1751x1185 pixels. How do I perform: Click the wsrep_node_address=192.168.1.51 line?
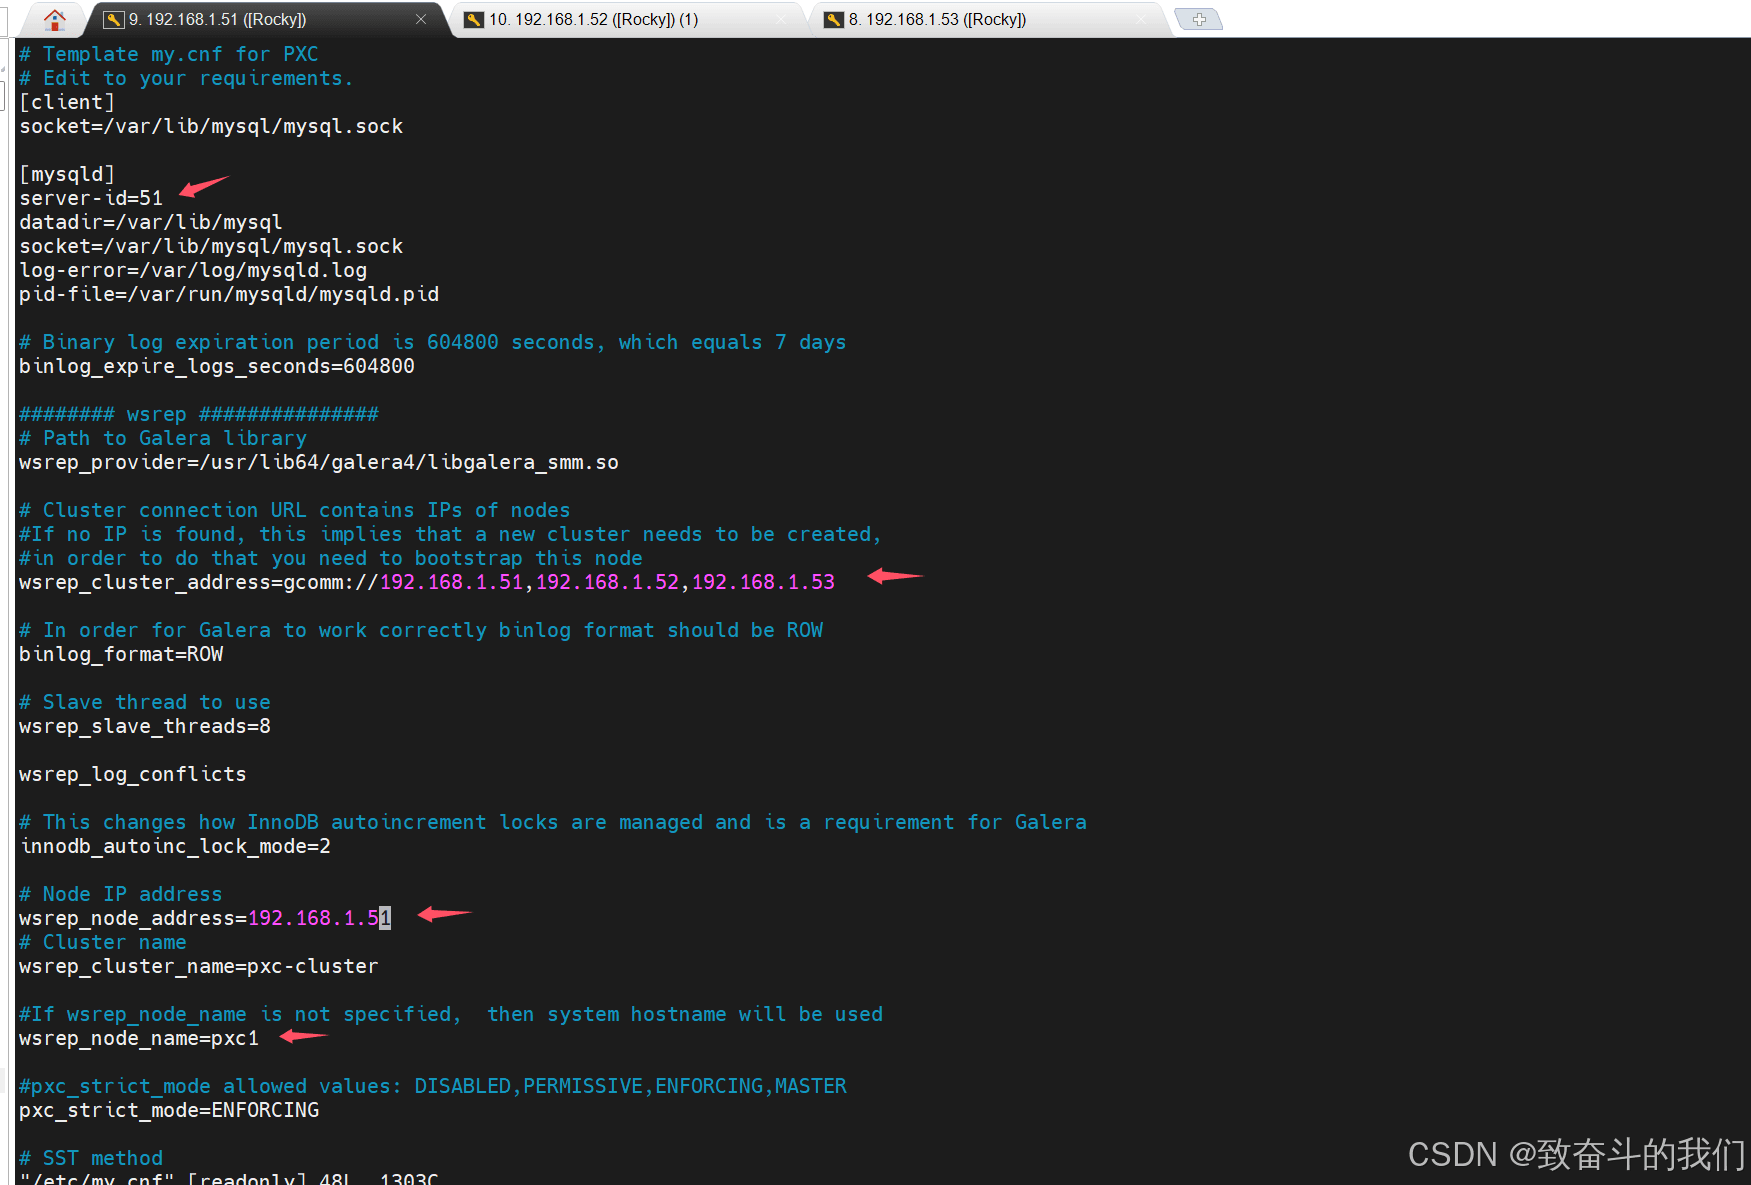(x=205, y=918)
